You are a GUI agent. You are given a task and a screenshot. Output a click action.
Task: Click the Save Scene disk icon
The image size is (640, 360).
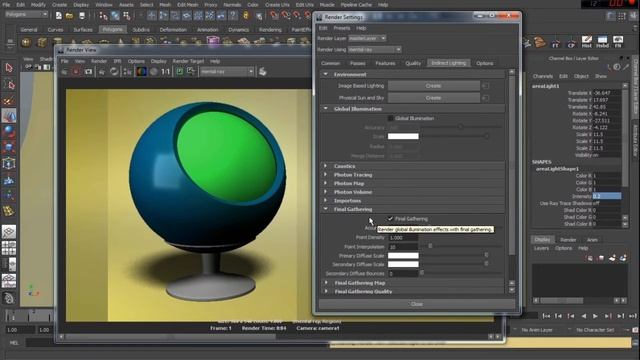[82, 16]
